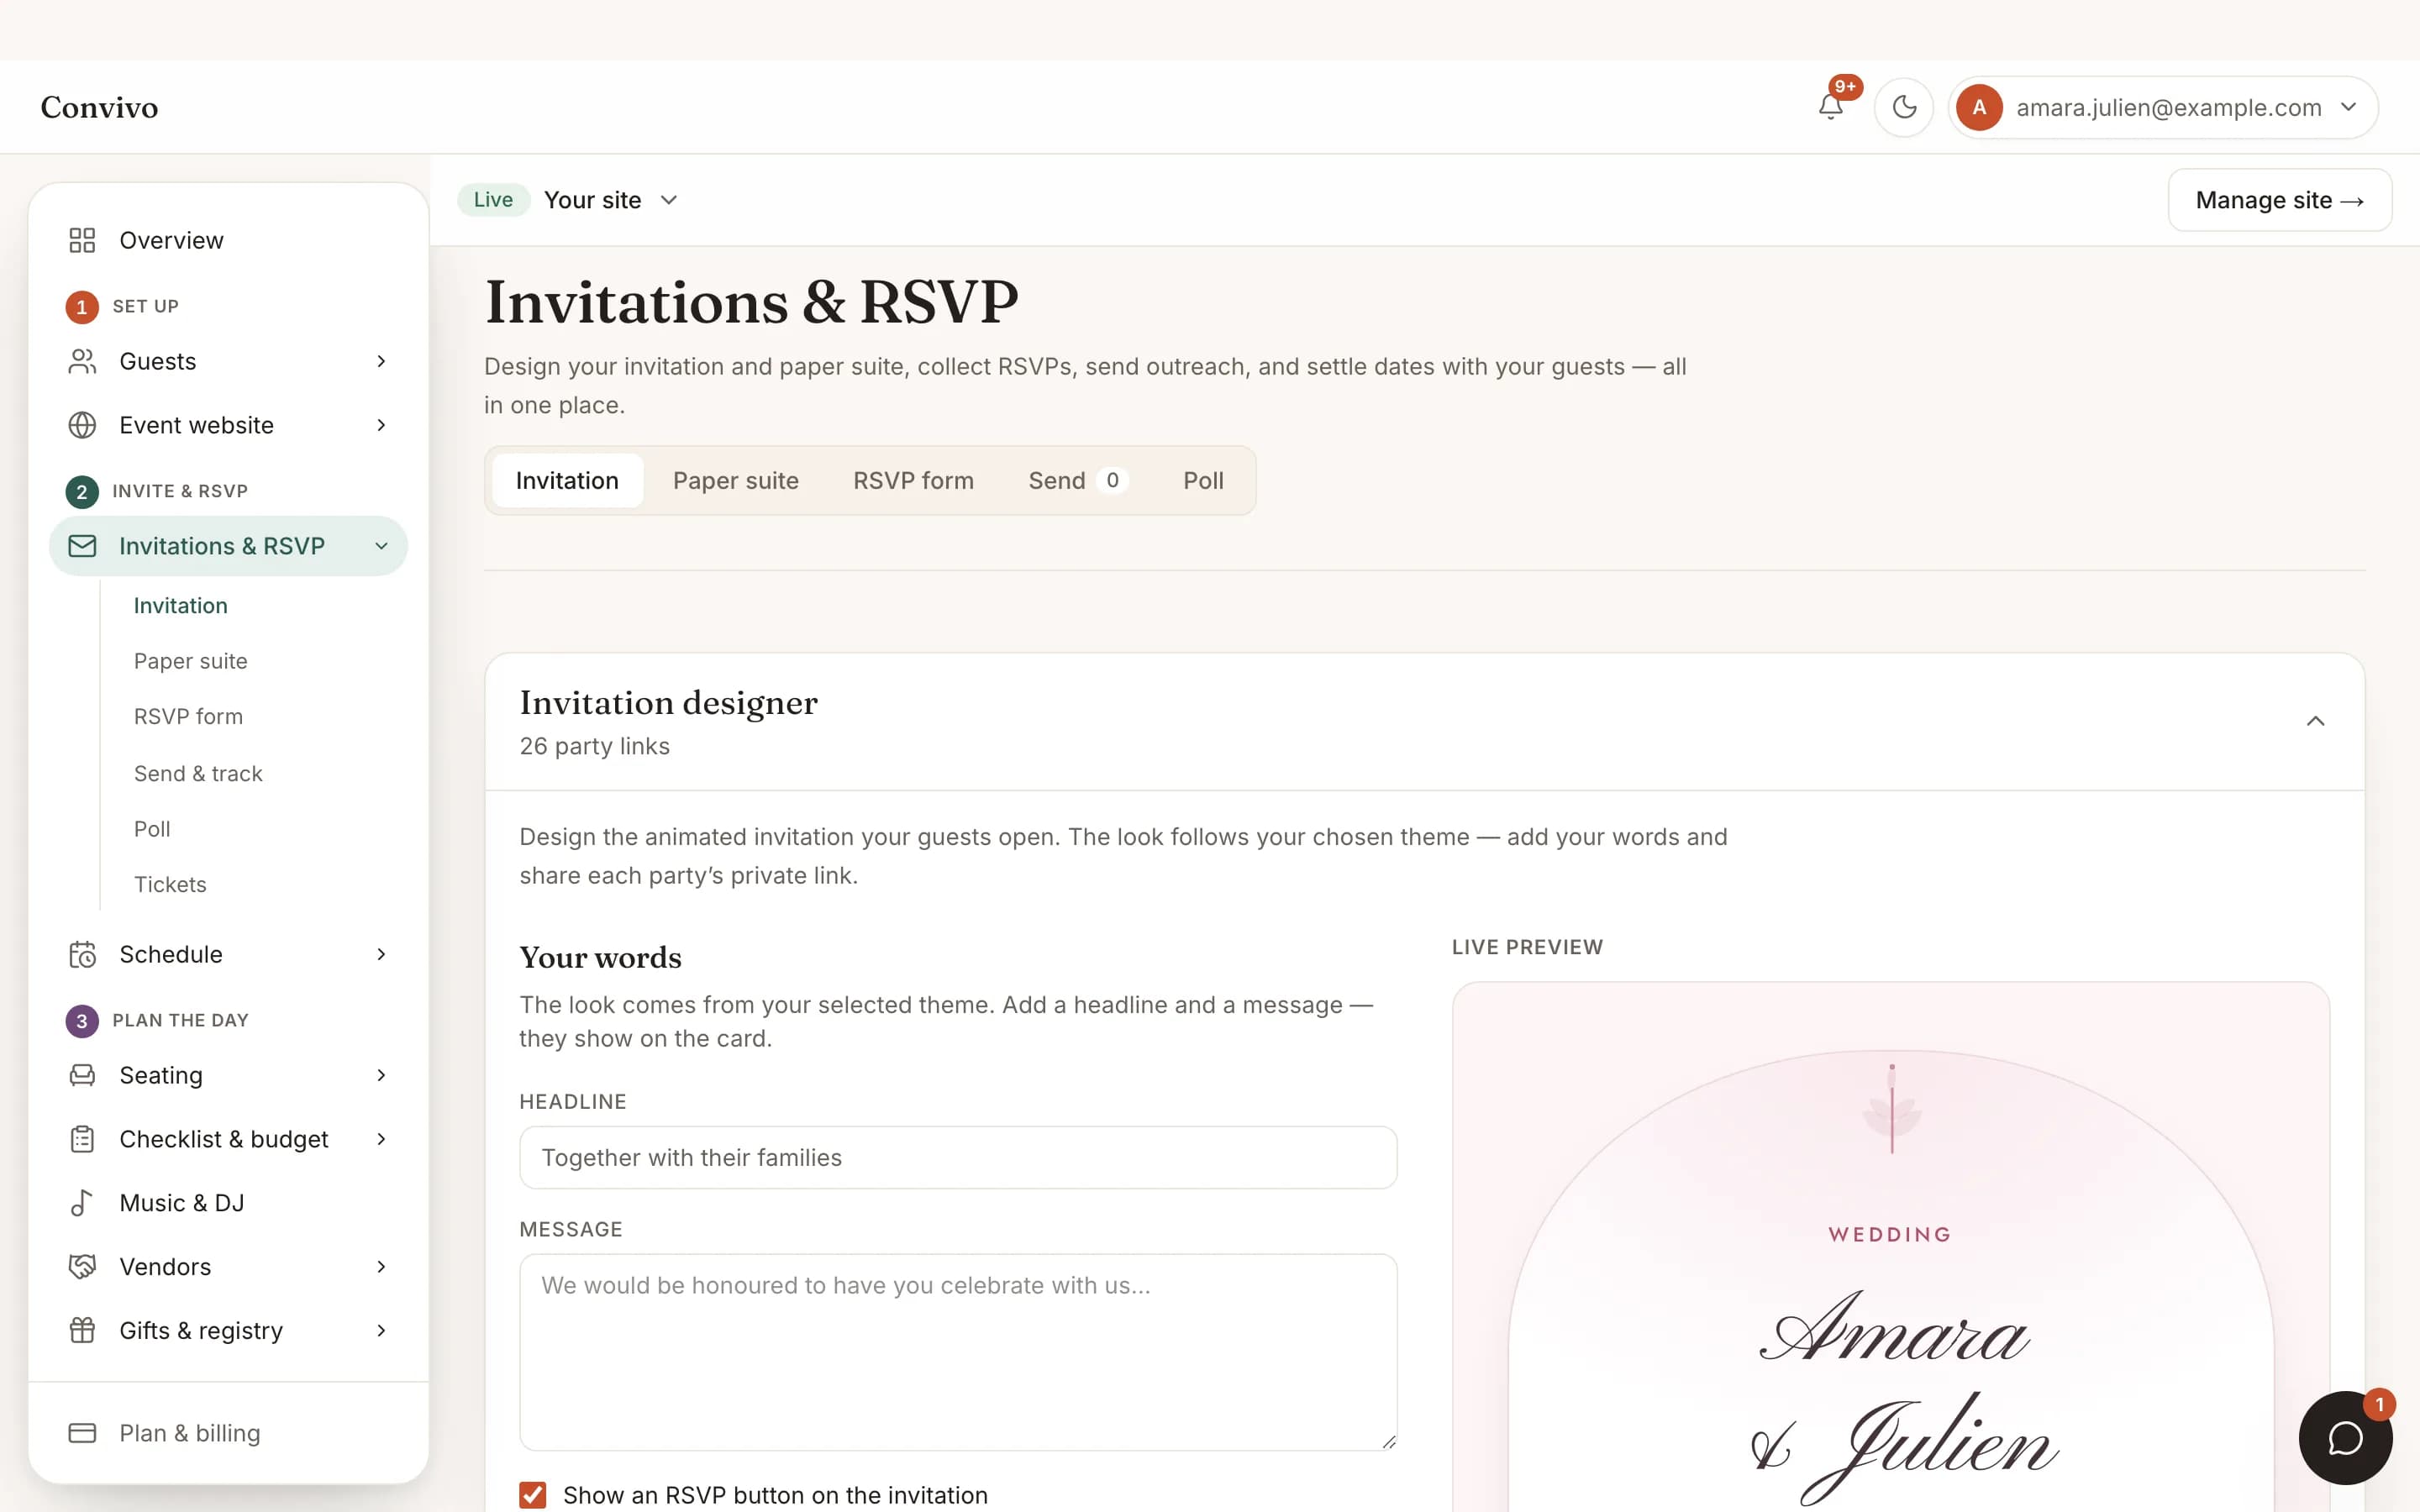Click the Headline input field
The width and height of the screenshot is (2420, 1512).
[x=958, y=1157]
